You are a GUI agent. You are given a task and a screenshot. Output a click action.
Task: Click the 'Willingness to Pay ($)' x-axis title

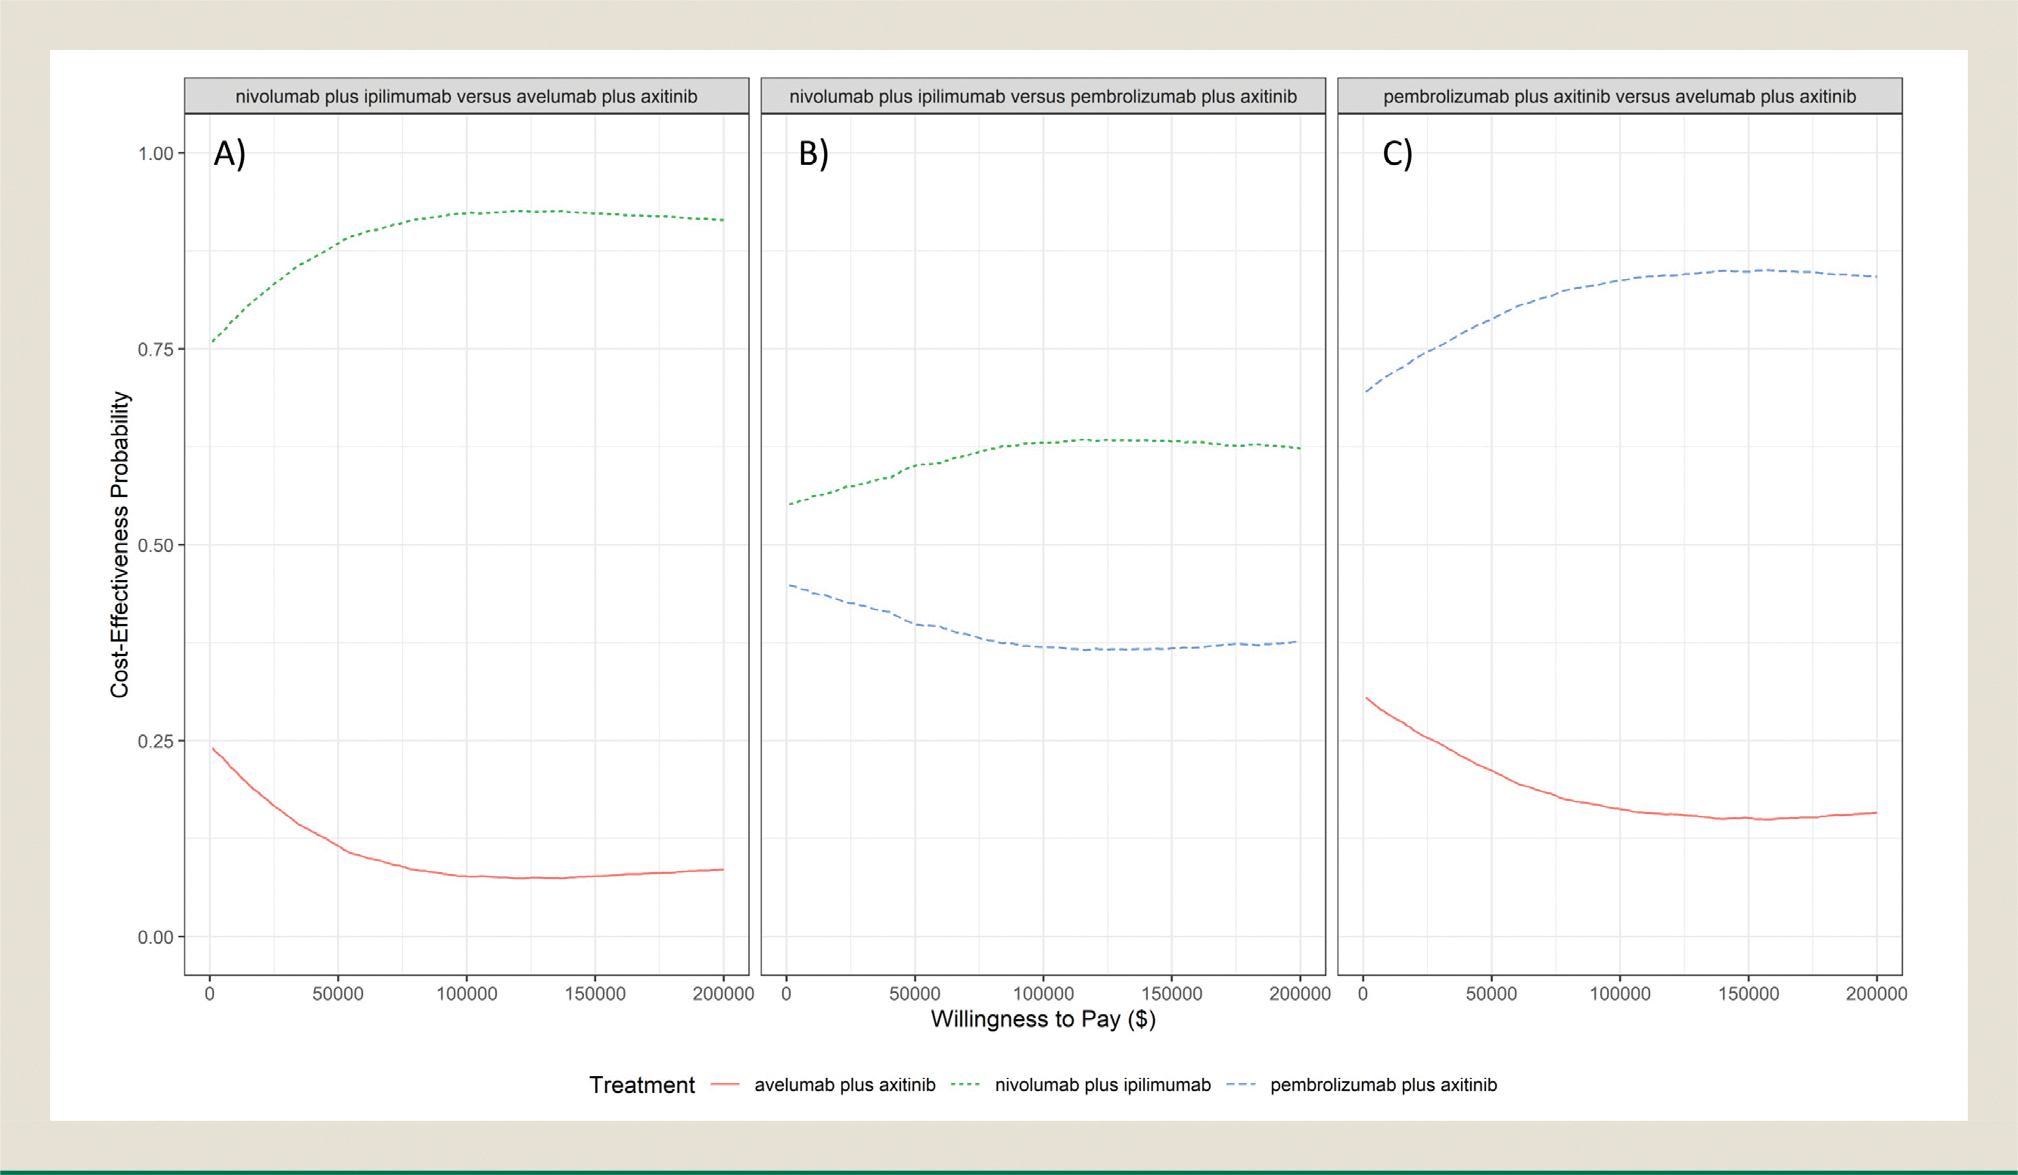[x=1043, y=1019]
